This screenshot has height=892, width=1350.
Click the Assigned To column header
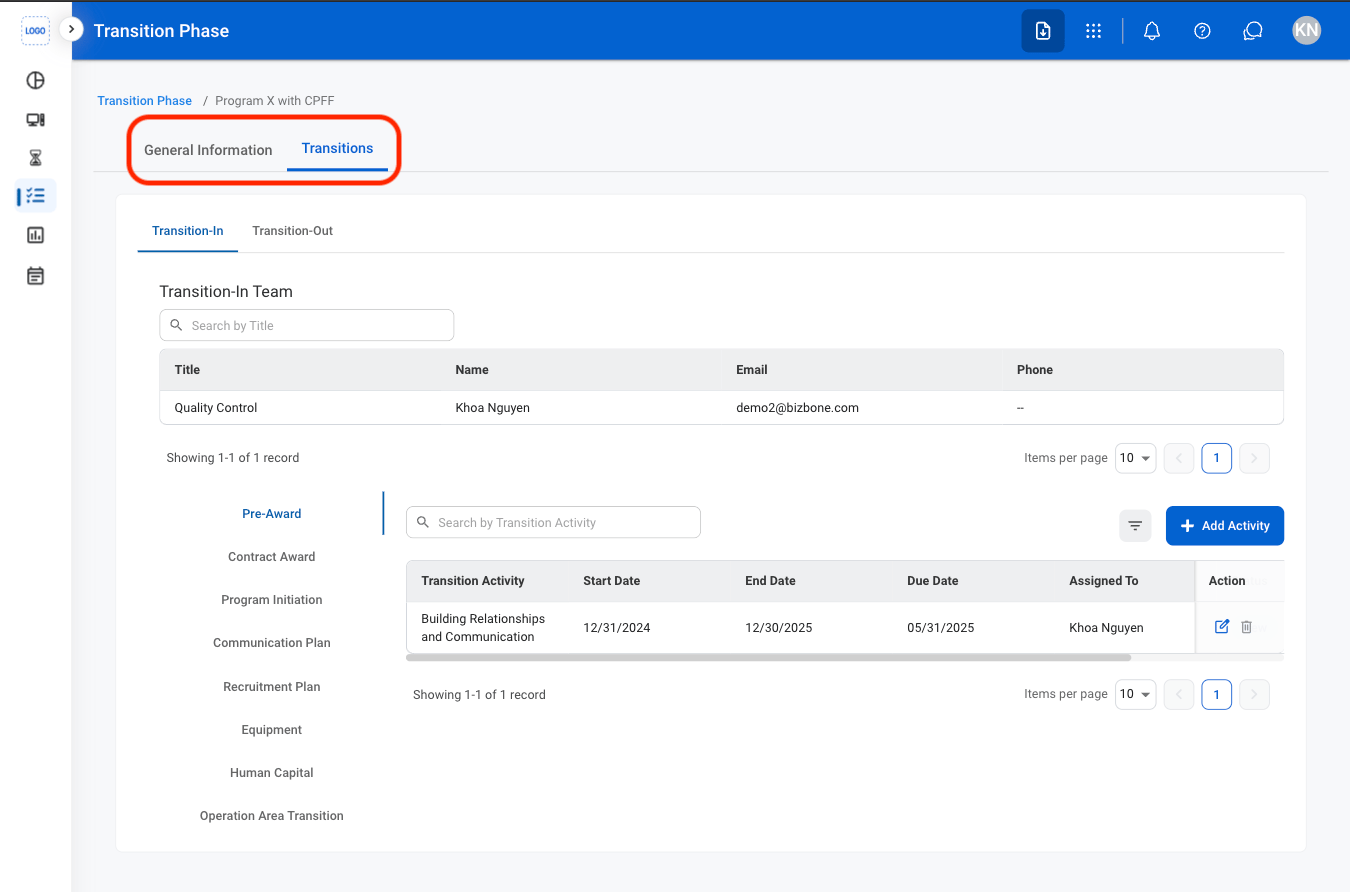[x=1104, y=581]
